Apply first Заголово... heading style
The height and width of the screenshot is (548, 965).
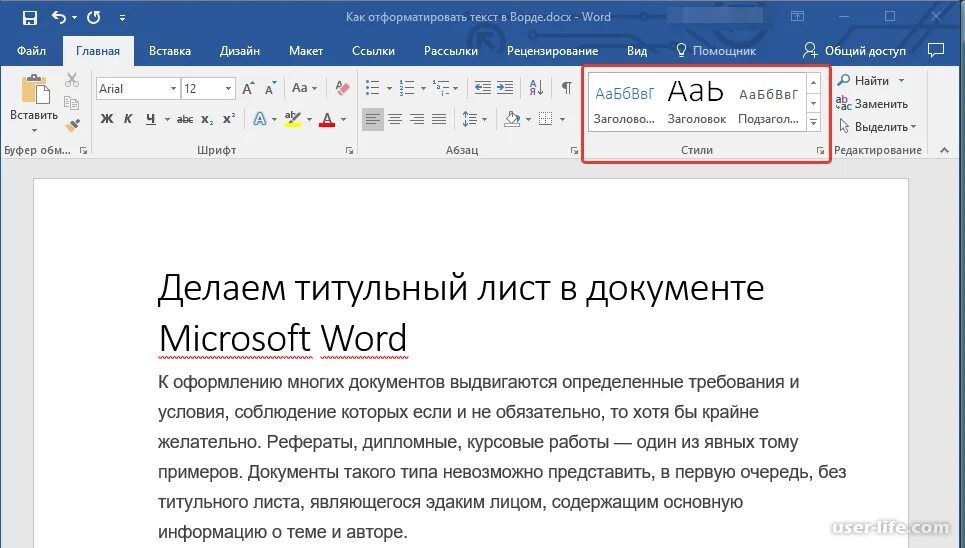point(625,102)
